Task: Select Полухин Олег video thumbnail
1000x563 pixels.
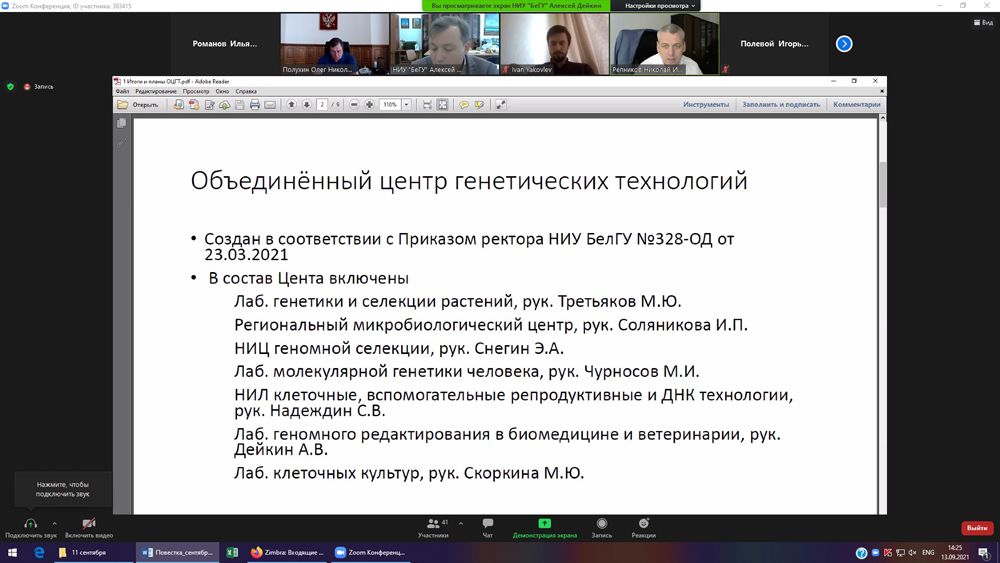Action: [335, 44]
